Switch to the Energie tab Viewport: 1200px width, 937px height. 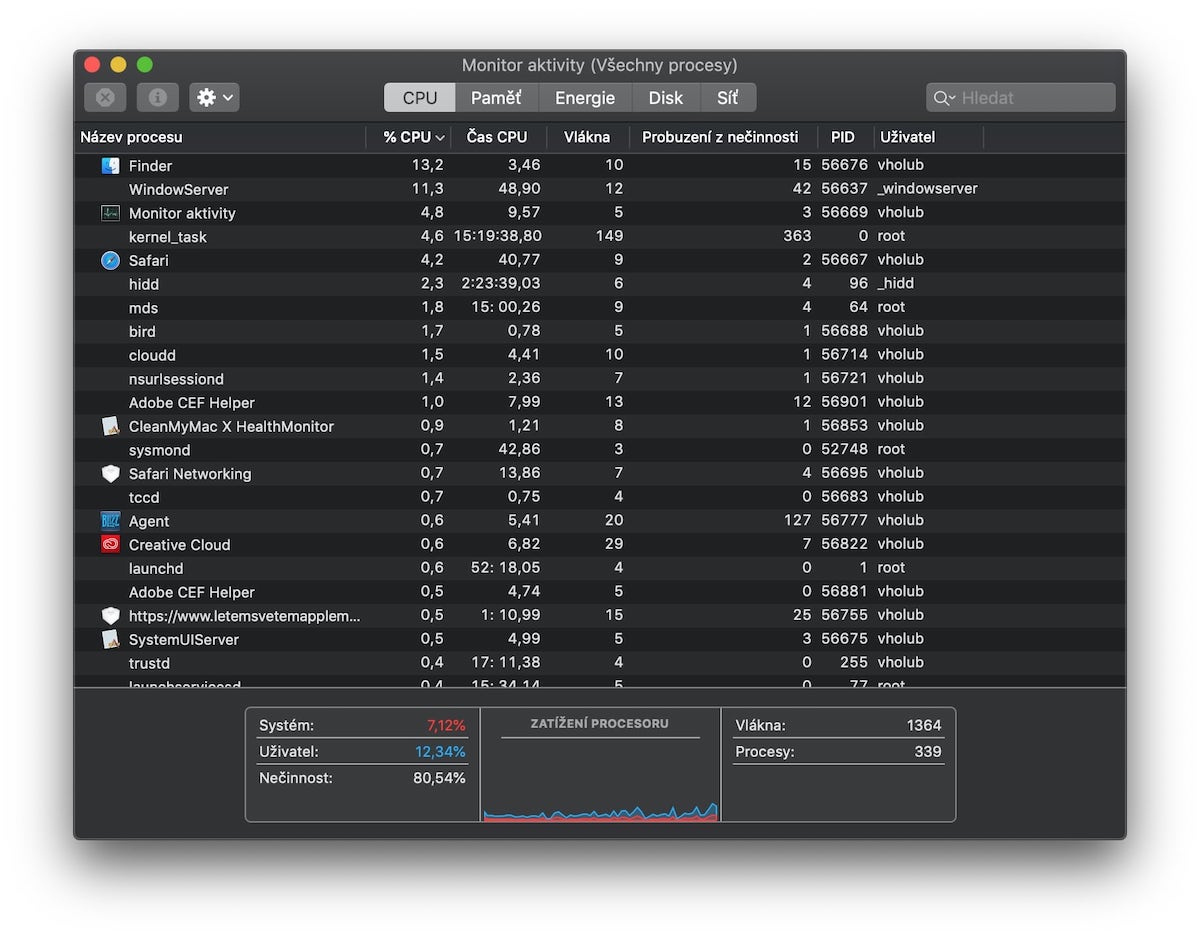tap(585, 97)
